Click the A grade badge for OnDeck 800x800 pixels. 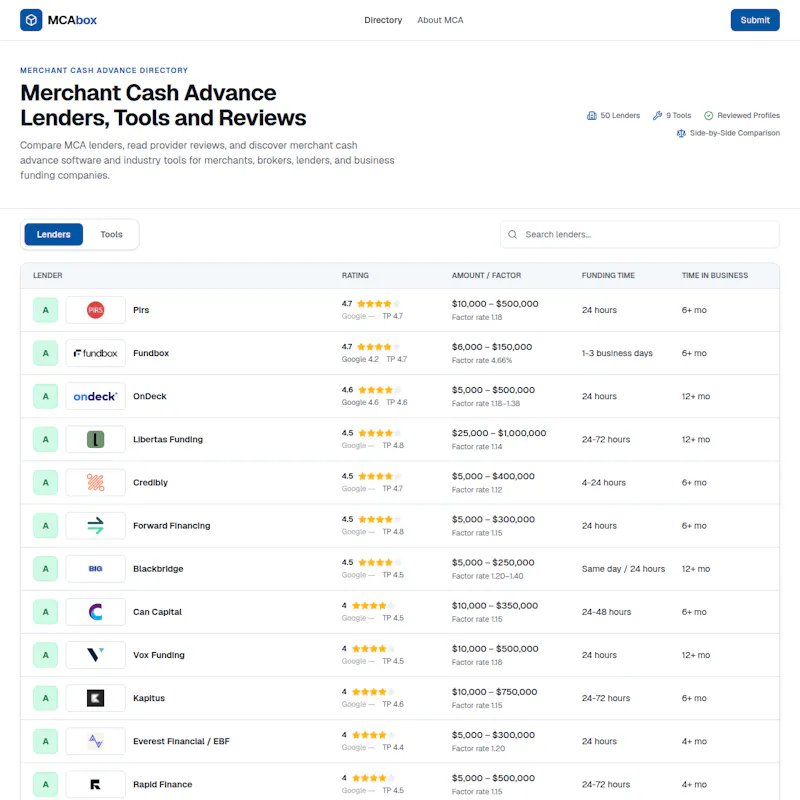(x=45, y=396)
